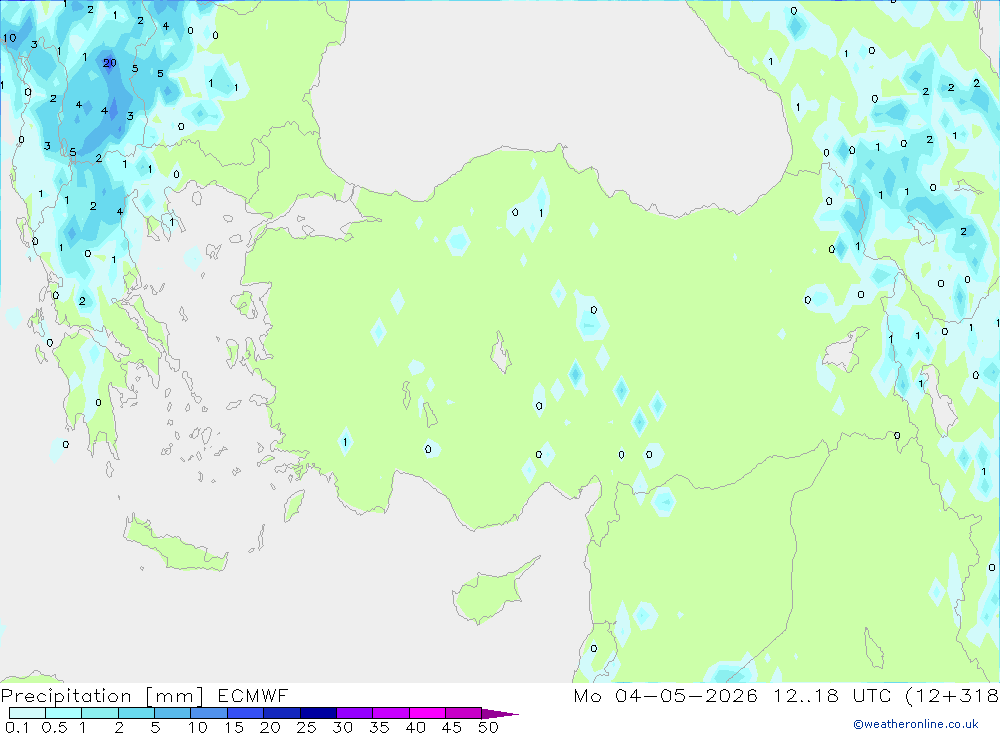
Task: Click the '25' legend scale label
Action: click(306, 727)
